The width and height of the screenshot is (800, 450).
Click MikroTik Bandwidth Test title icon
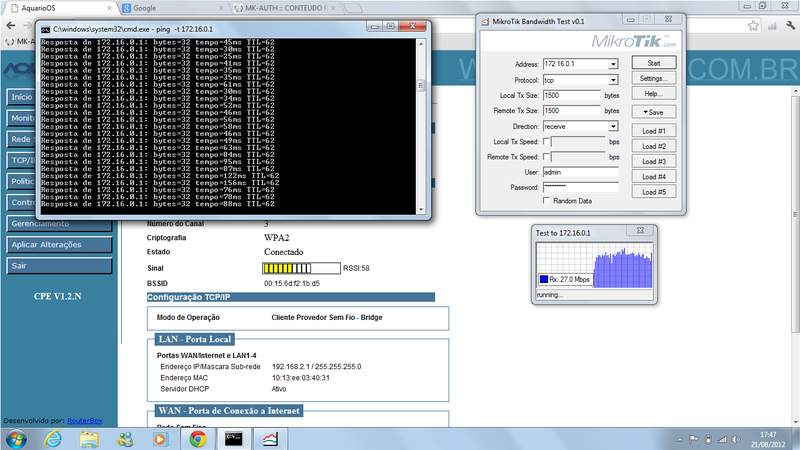point(485,21)
